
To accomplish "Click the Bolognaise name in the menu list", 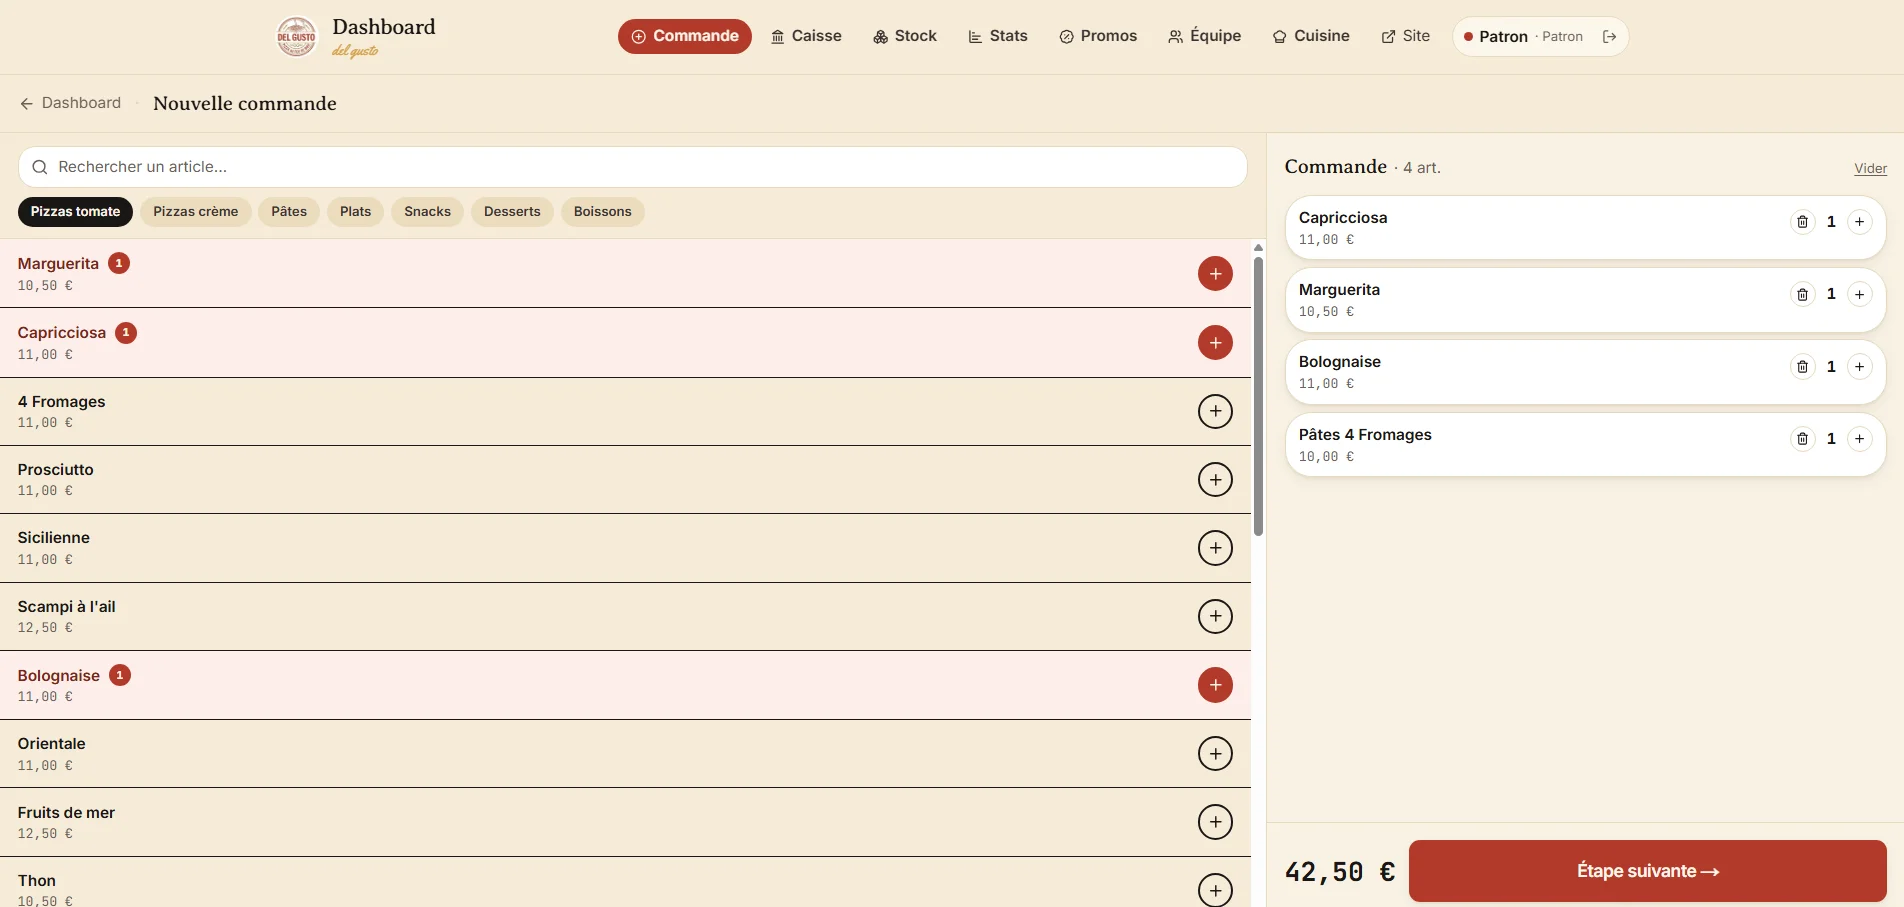I will (x=58, y=676).
